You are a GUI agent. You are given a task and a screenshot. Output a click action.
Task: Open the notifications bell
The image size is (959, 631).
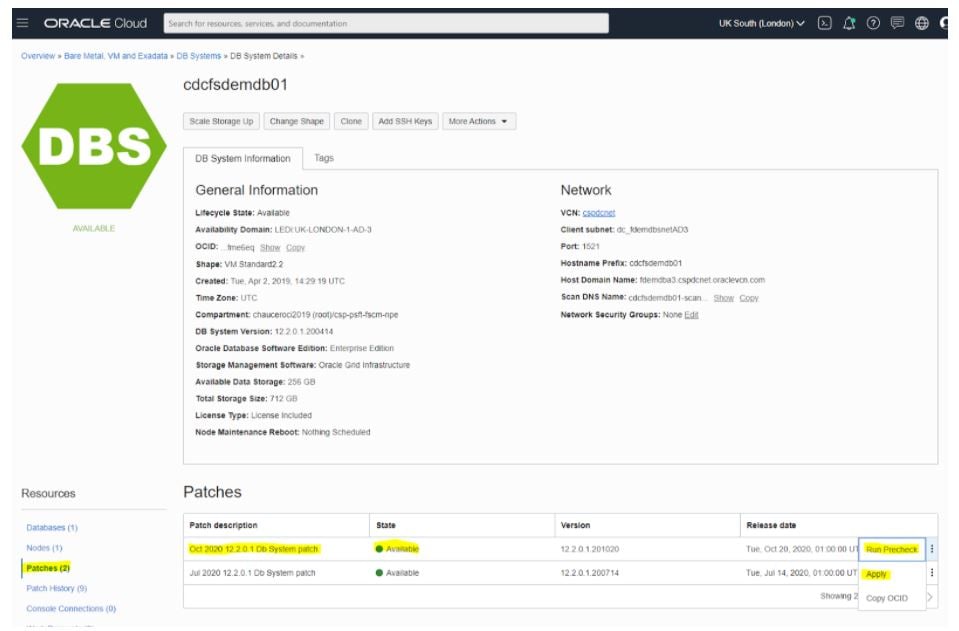(849, 23)
